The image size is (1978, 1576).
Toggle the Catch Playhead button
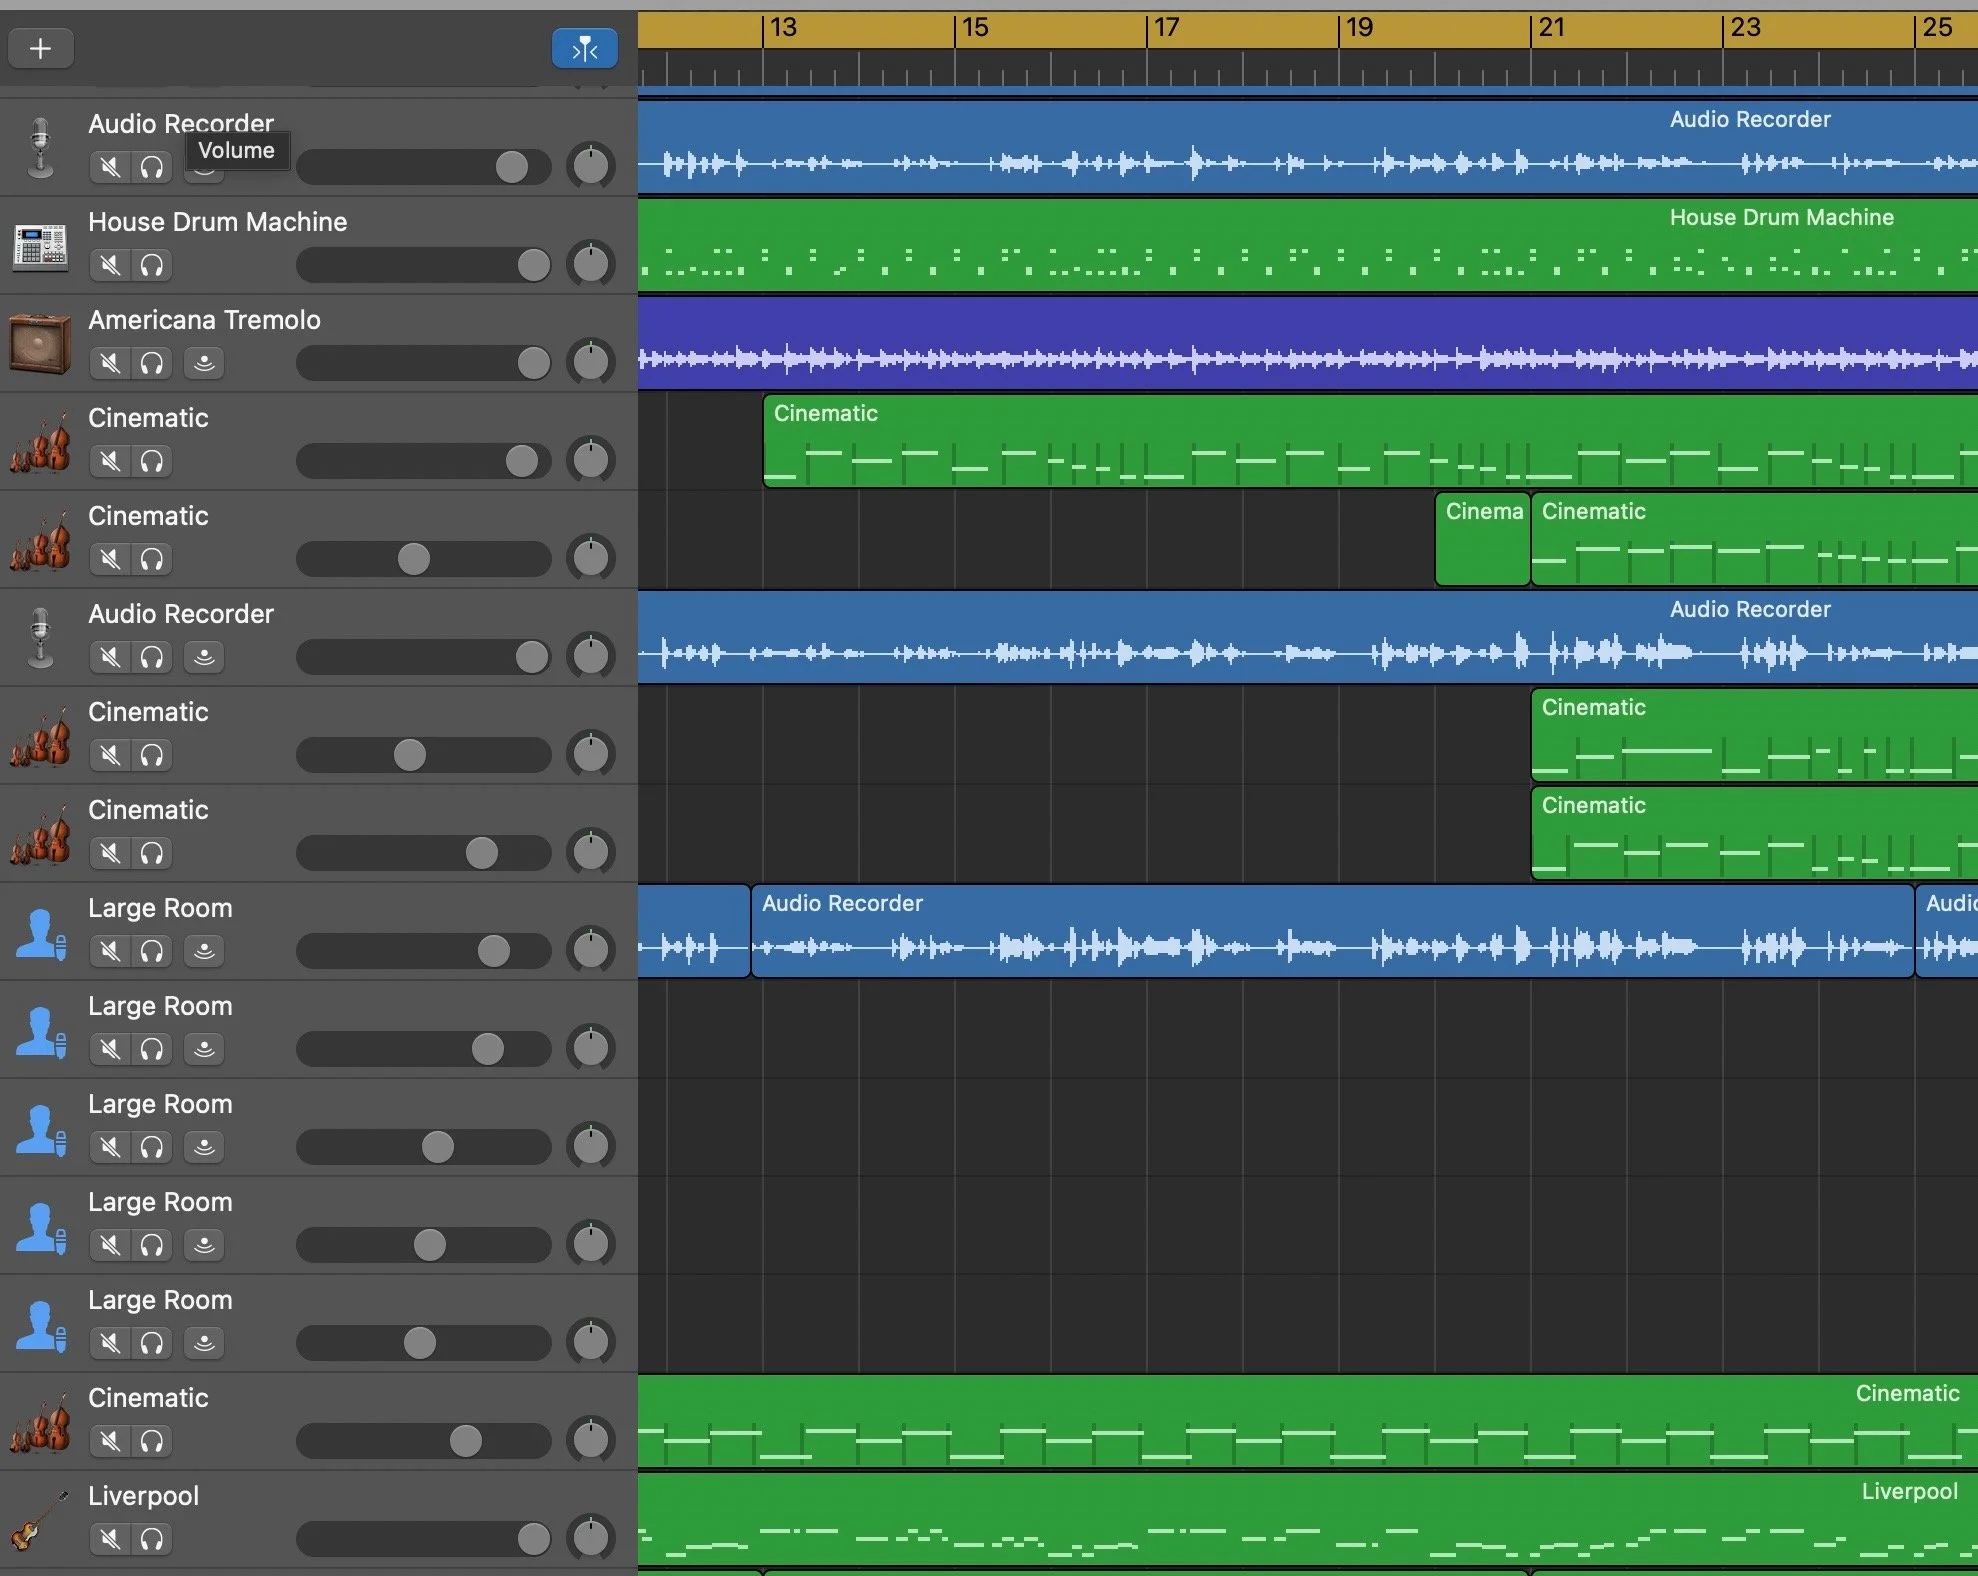(584, 48)
